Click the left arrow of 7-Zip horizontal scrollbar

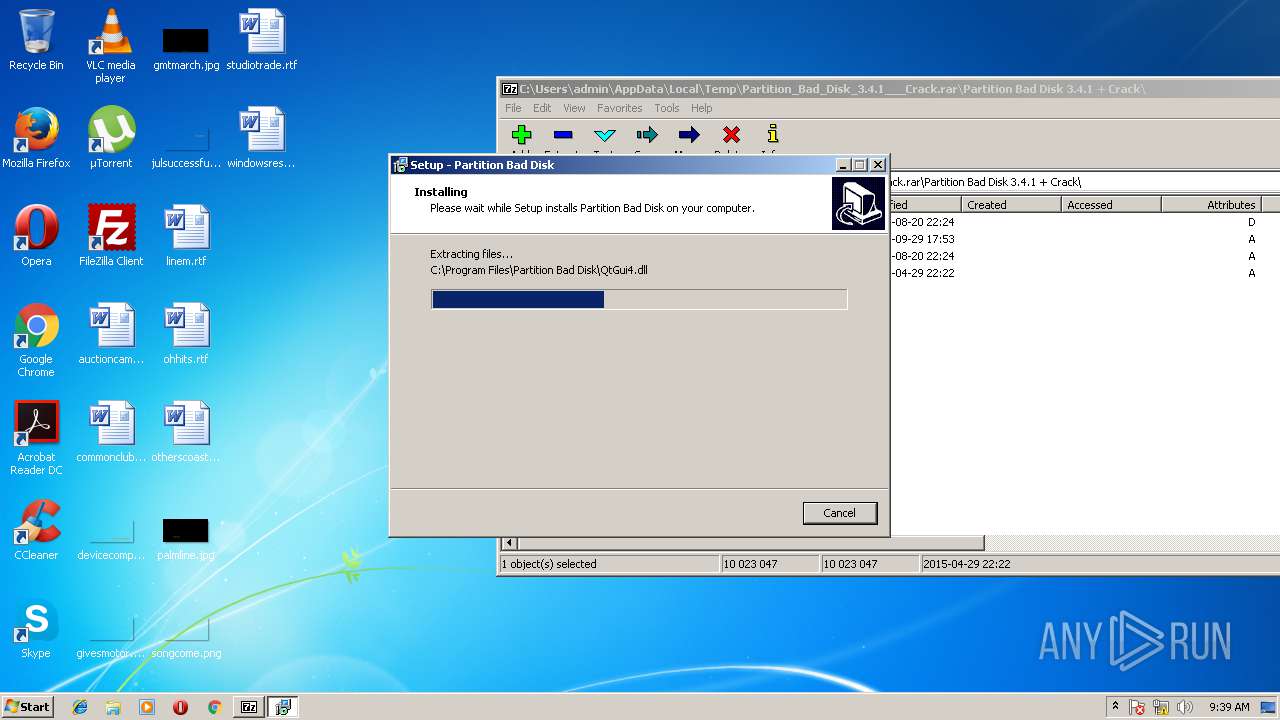(509, 543)
